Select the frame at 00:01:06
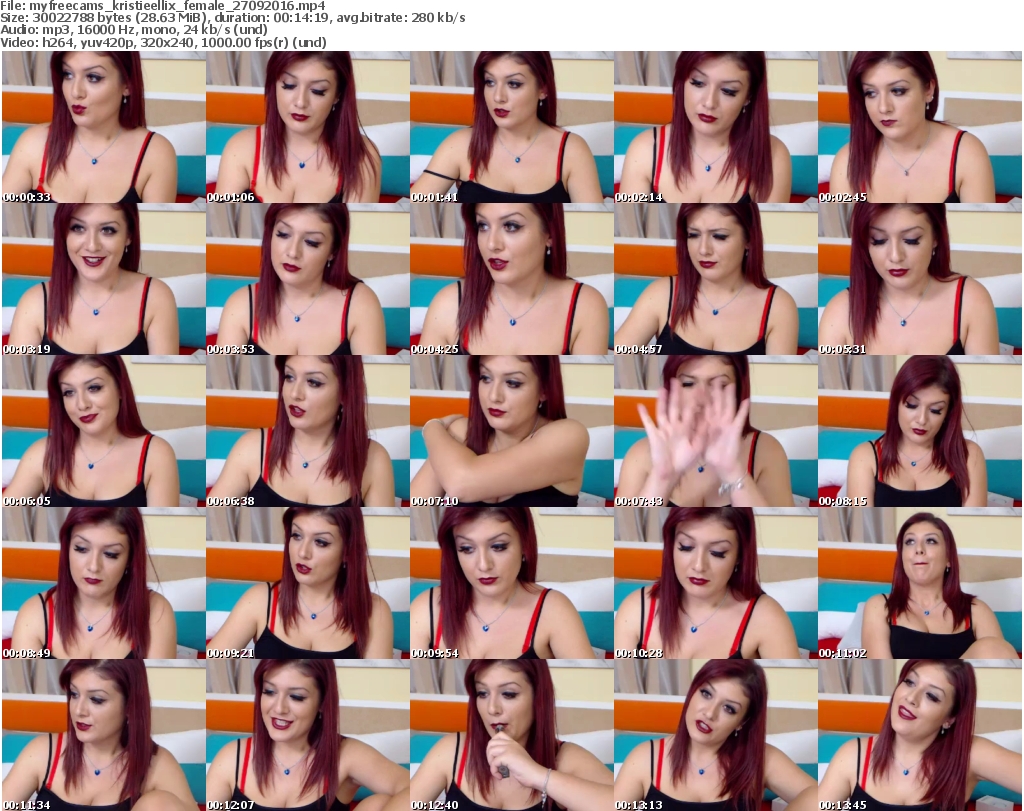The width and height of the screenshot is (1024, 811). (307, 127)
